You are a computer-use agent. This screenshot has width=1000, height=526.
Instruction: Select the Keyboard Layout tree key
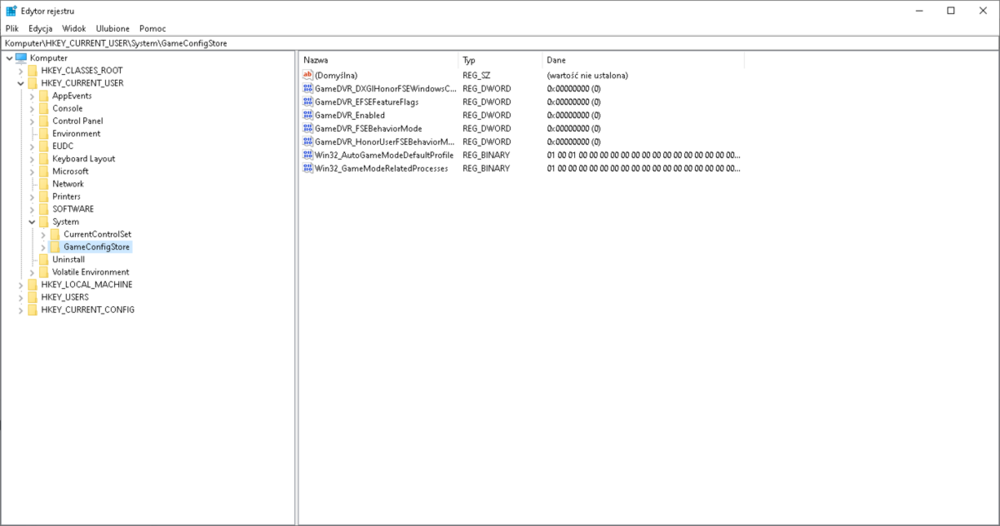84,159
